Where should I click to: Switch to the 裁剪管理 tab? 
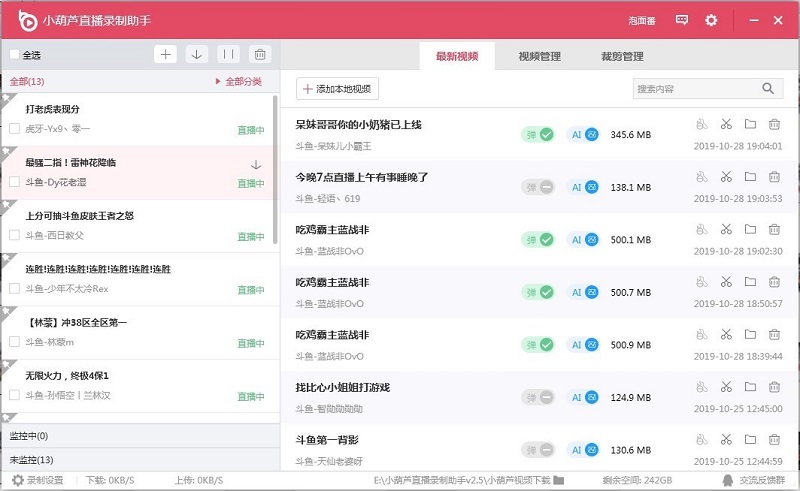[x=622, y=57]
